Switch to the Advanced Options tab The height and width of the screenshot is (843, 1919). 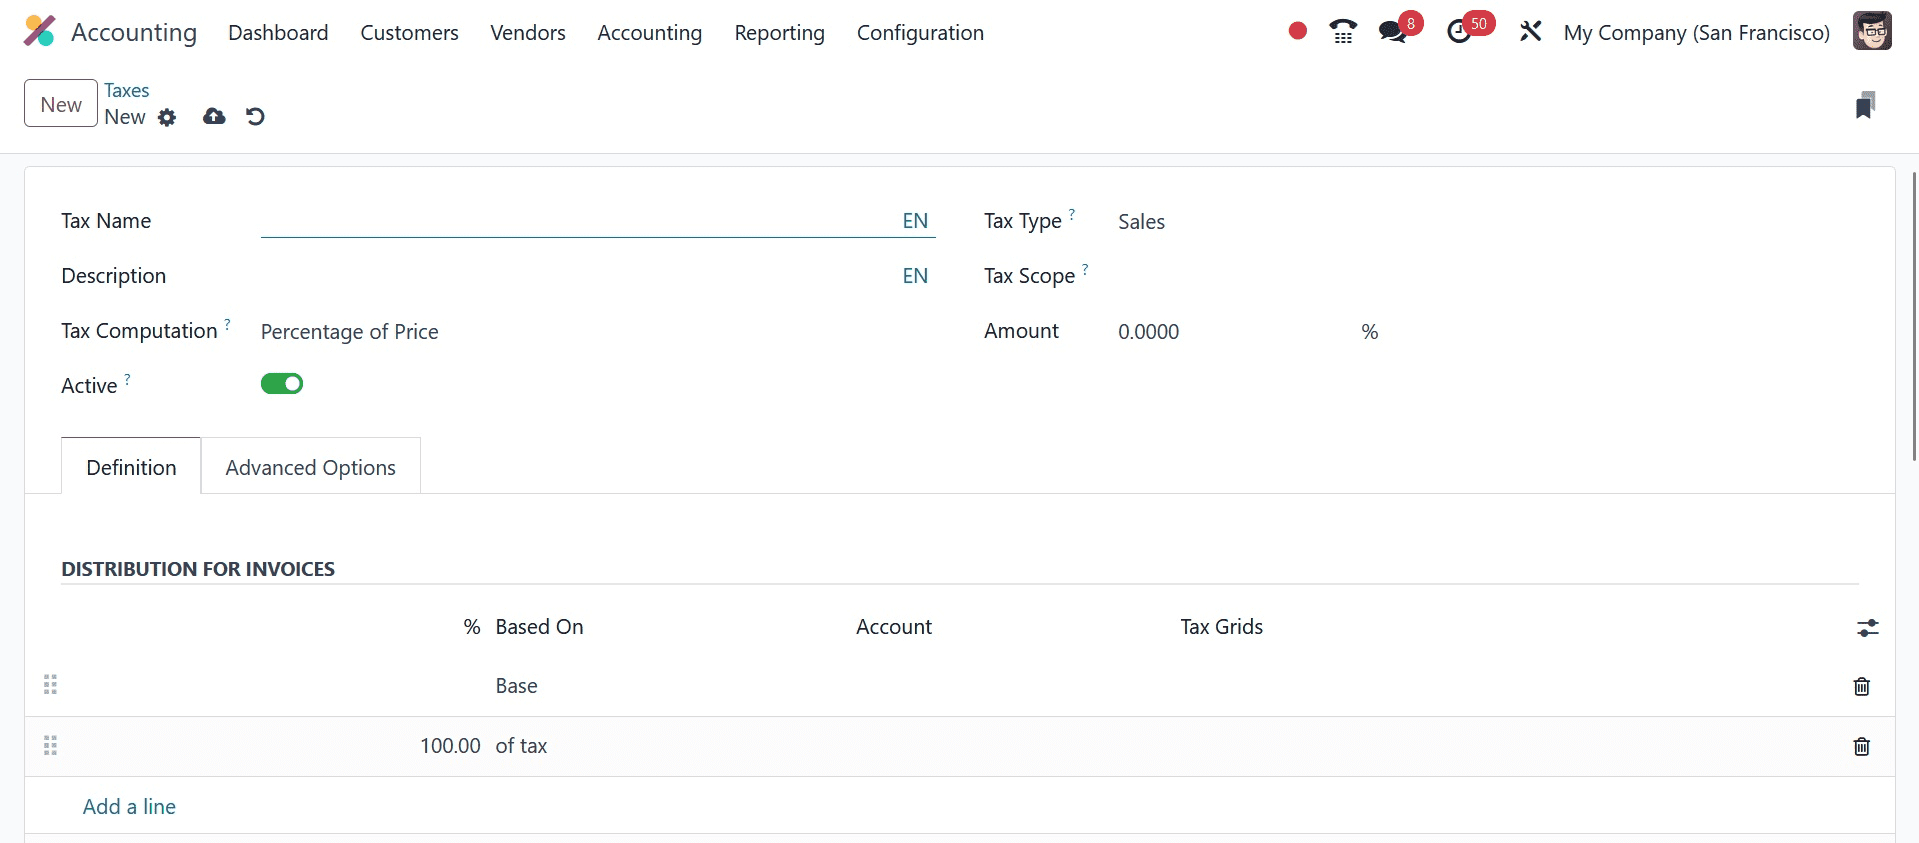tap(310, 467)
